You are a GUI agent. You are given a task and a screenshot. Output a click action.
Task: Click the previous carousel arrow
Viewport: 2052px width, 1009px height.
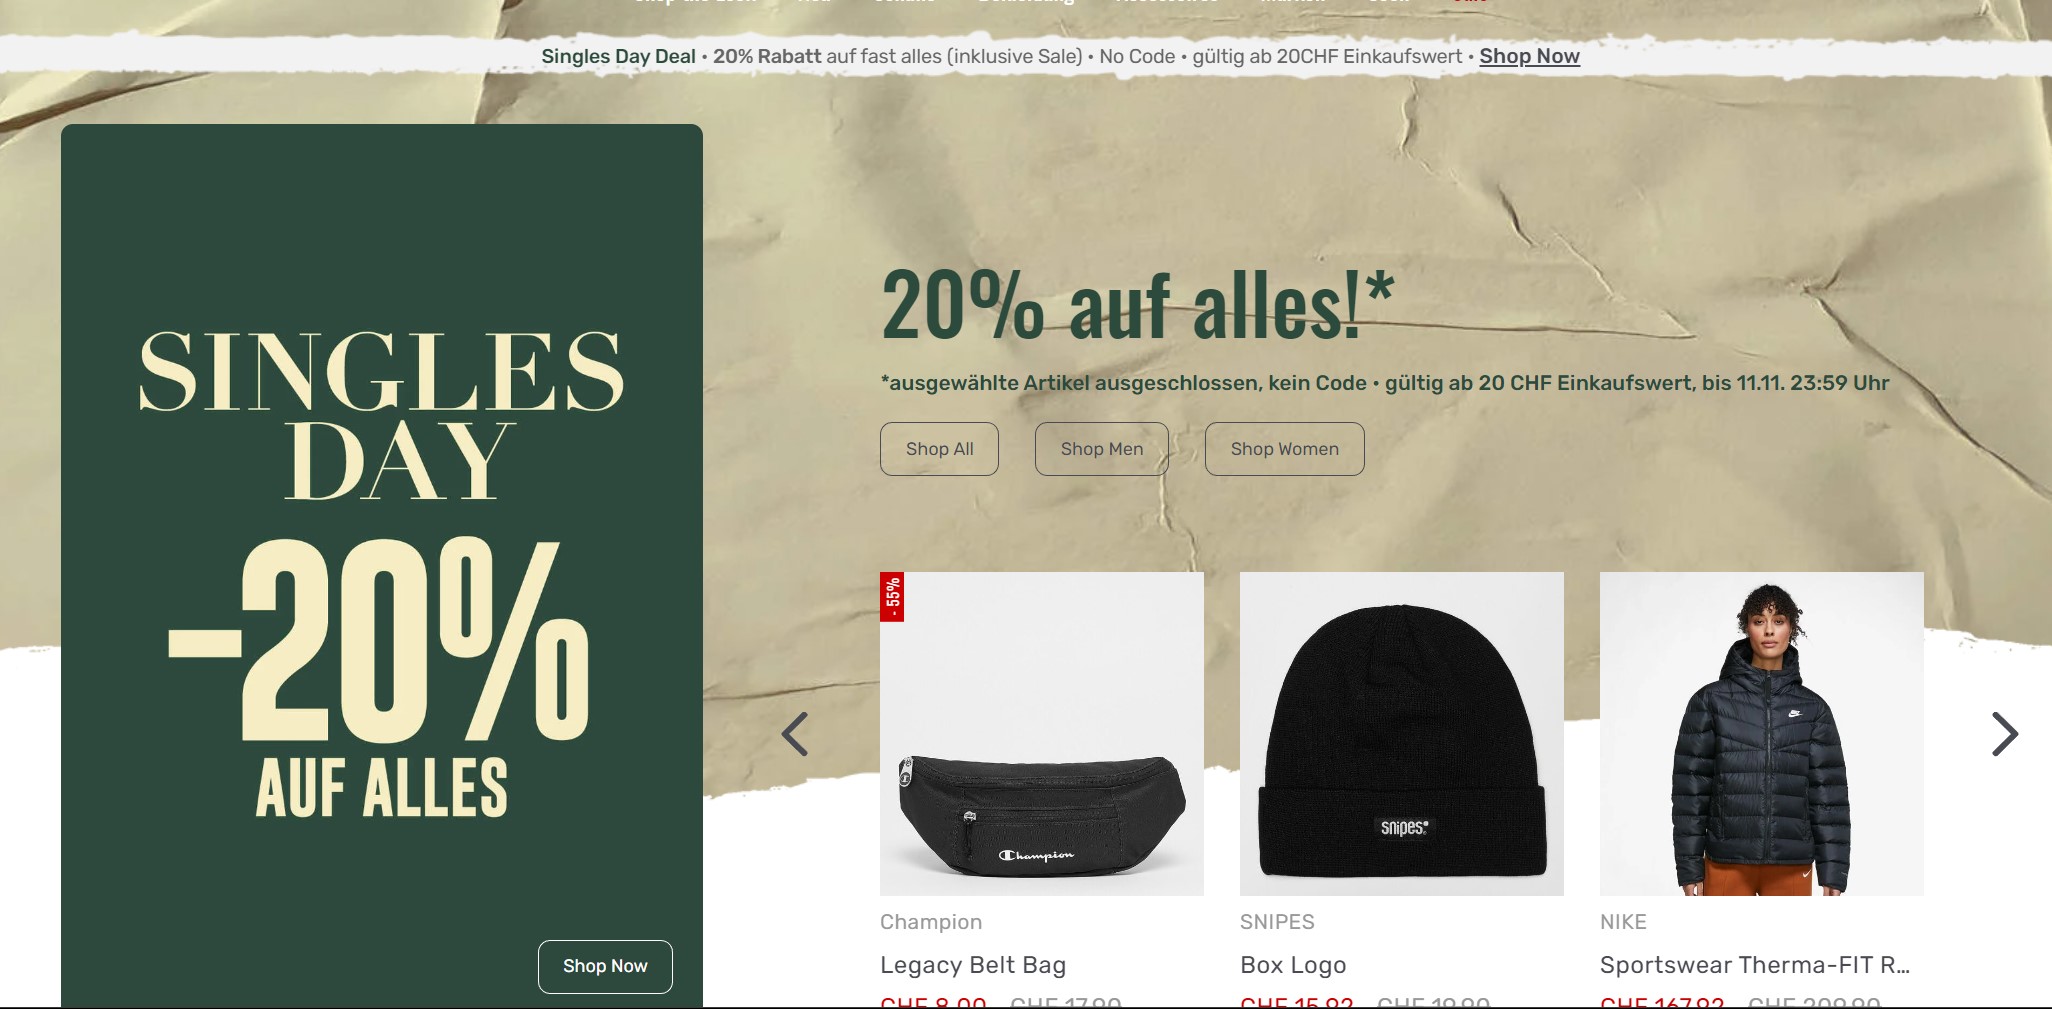pos(795,734)
